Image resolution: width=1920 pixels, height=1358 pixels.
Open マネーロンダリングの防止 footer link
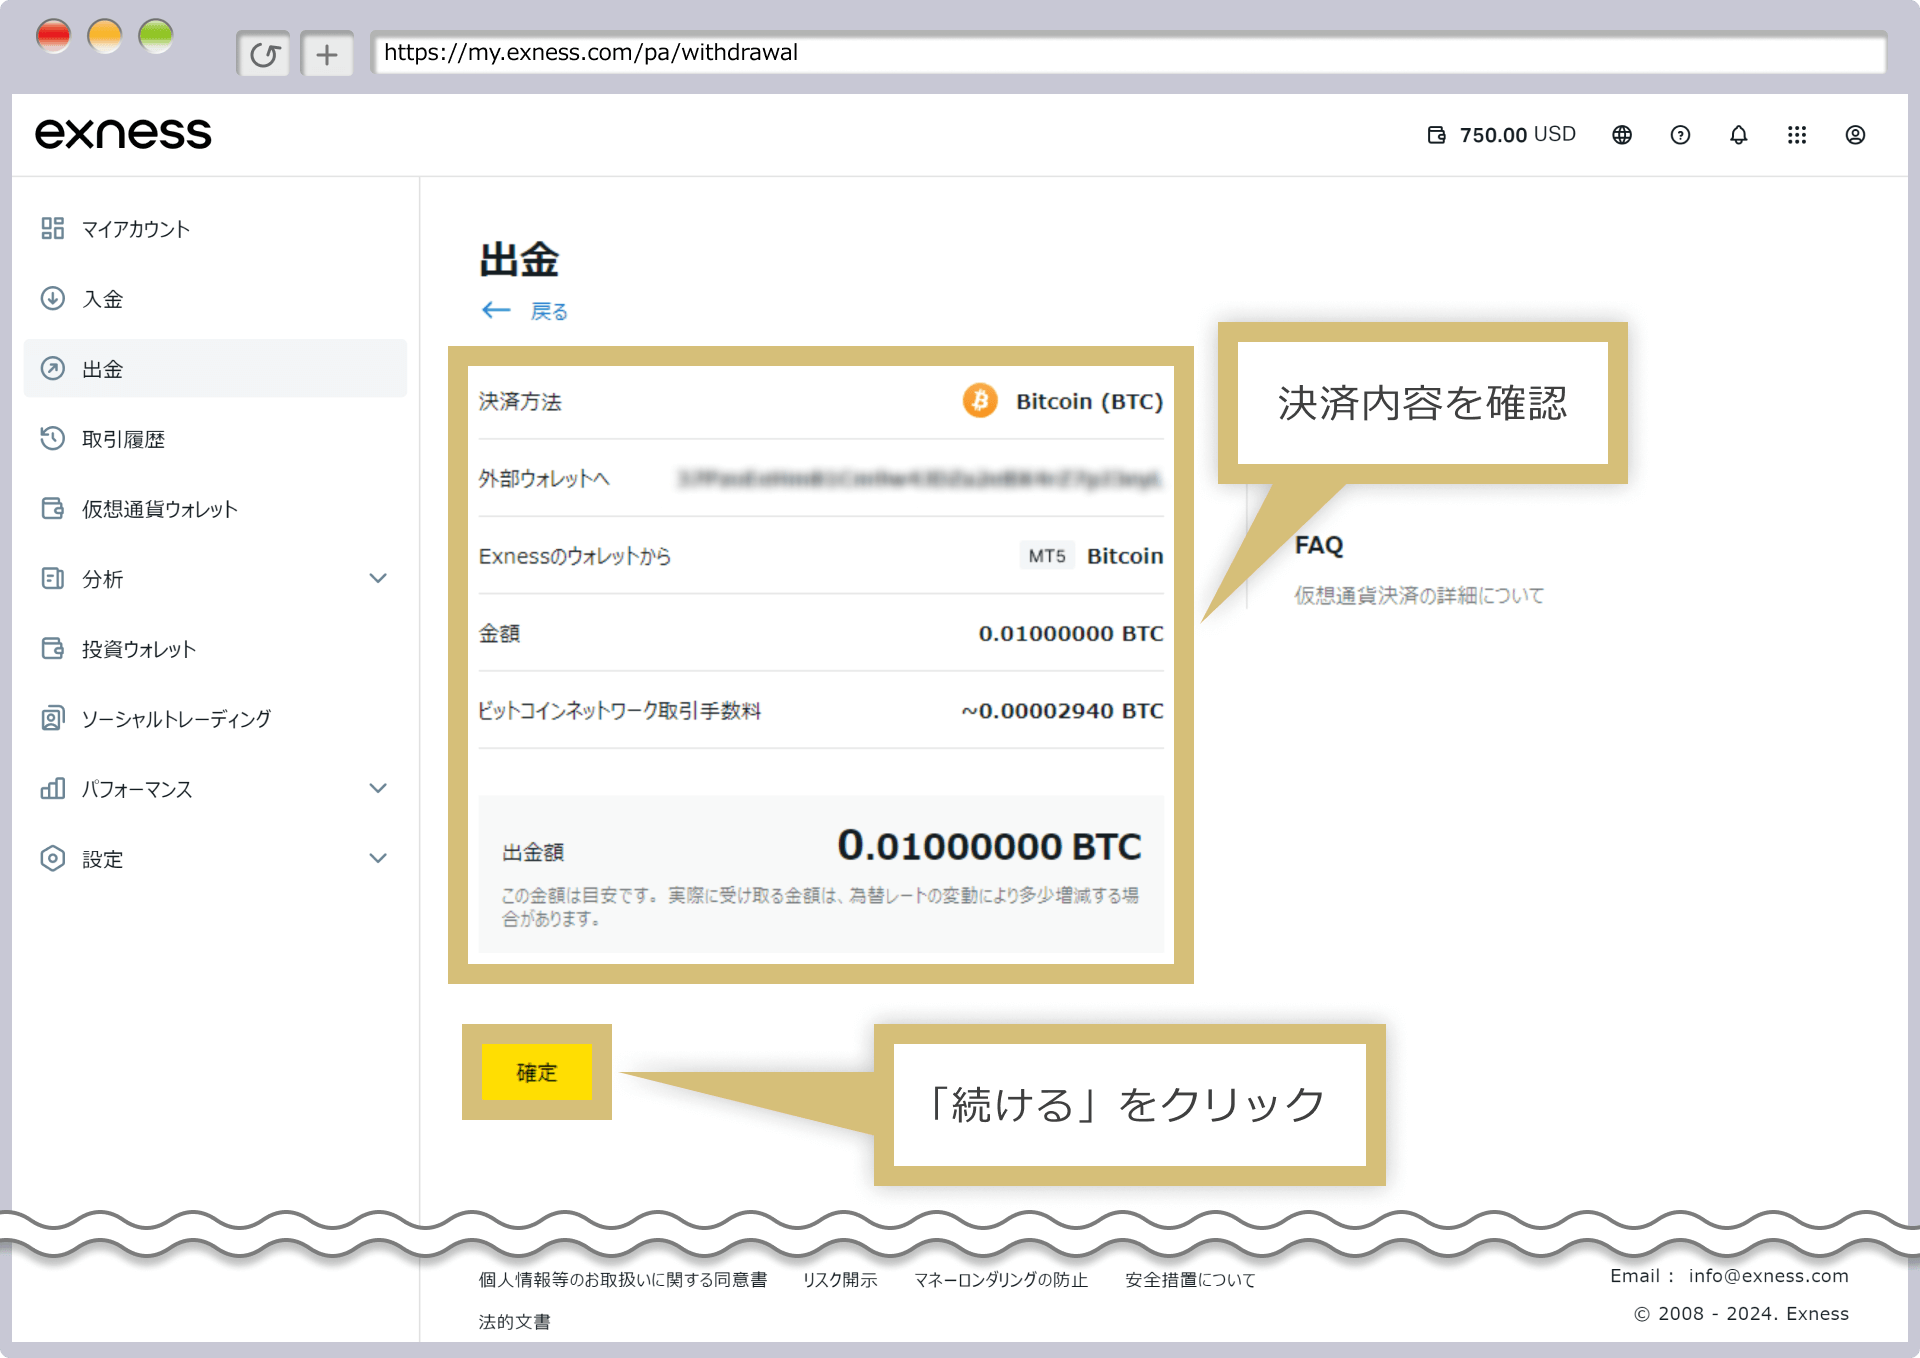point(1001,1280)
